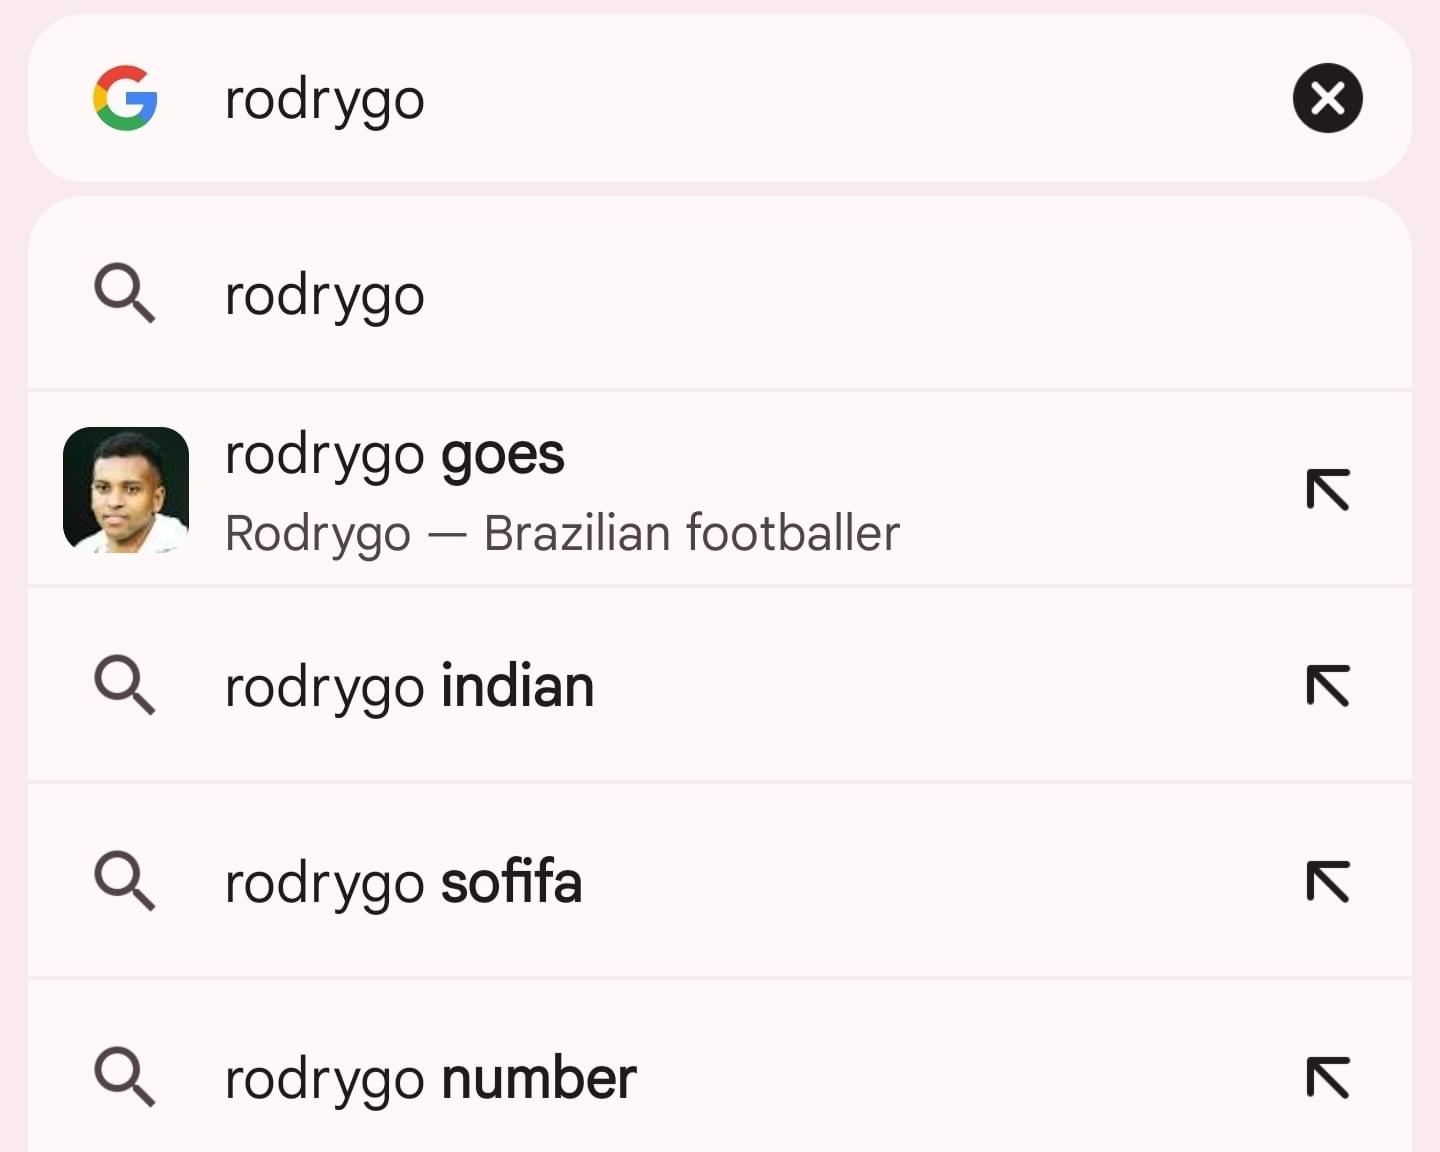This screenshot has height=1152, width=1440.
Task: Insert 'rodrygo indian' via arrow icon
Action: click(x=1328, y=686)
